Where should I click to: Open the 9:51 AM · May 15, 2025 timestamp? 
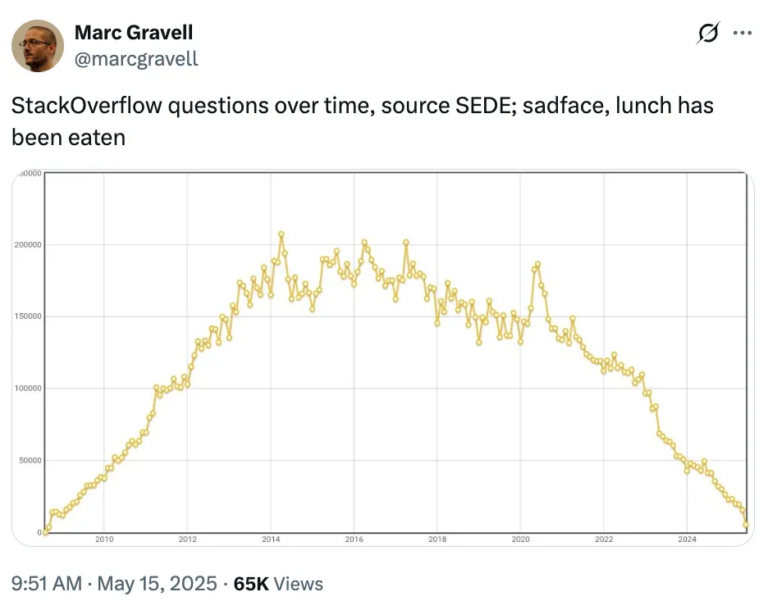113,584
